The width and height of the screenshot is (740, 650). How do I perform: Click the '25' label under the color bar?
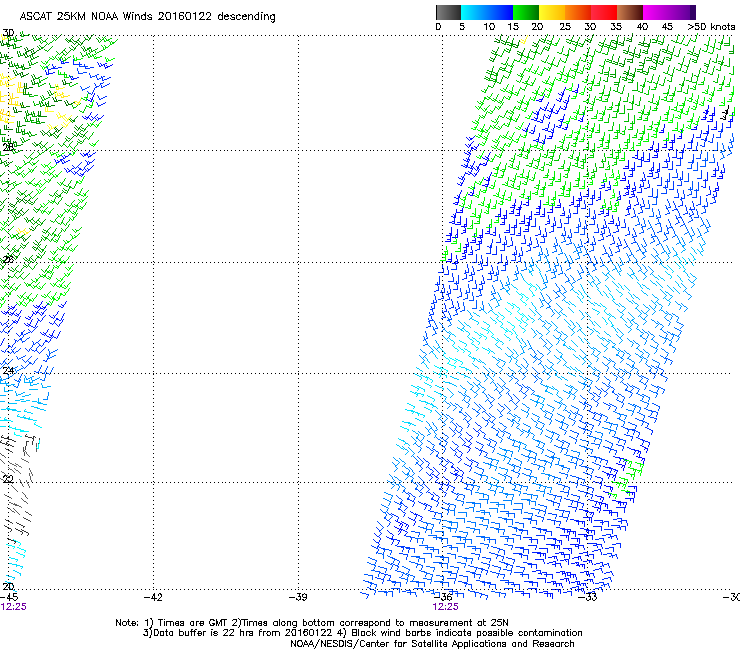[565, 27]
